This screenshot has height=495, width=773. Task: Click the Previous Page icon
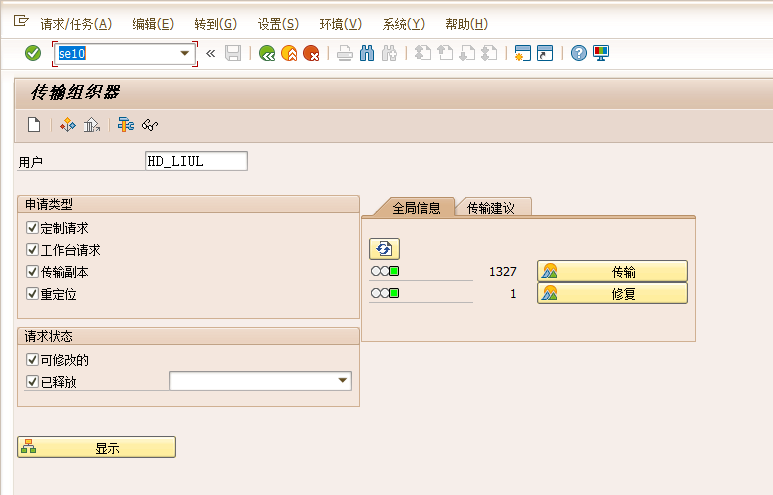click(x=445, y=53)
